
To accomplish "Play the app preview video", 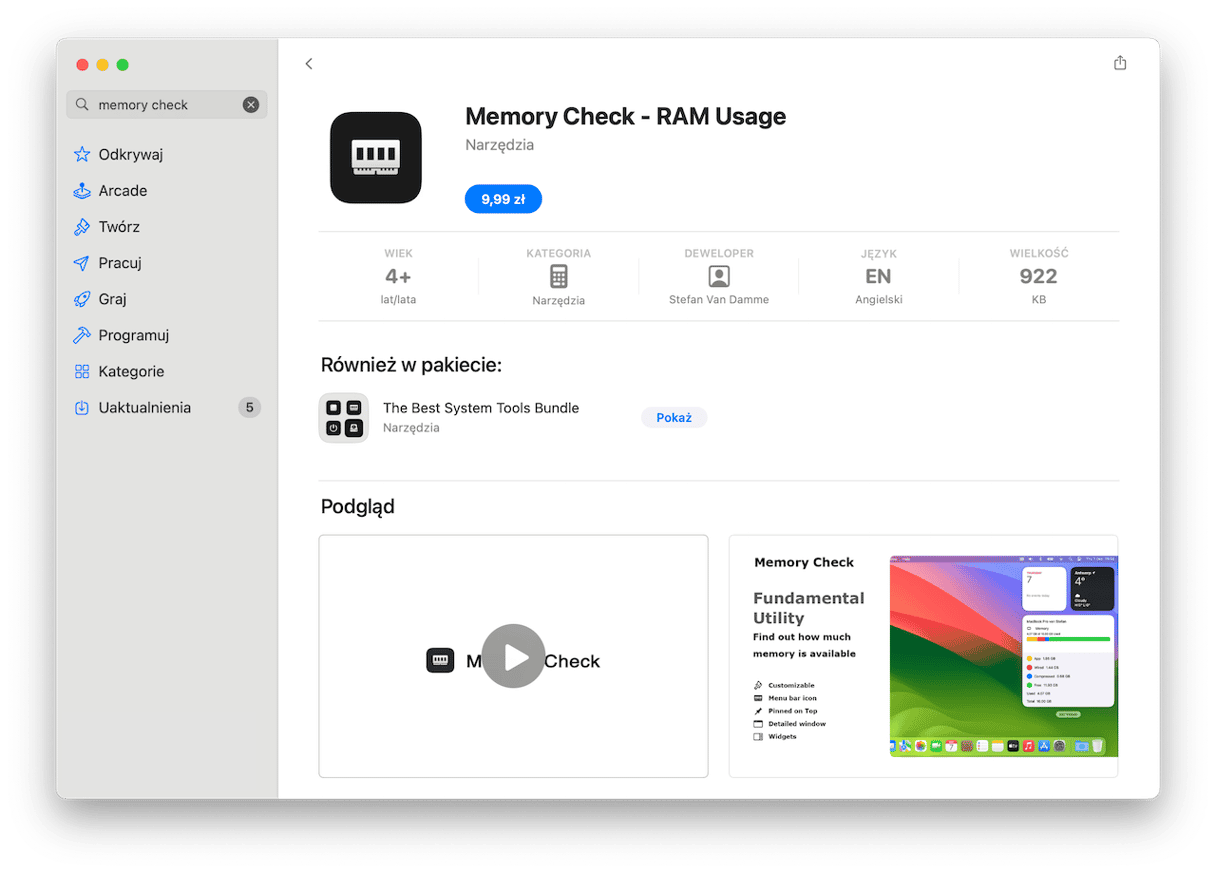I will tap(513, 656).
